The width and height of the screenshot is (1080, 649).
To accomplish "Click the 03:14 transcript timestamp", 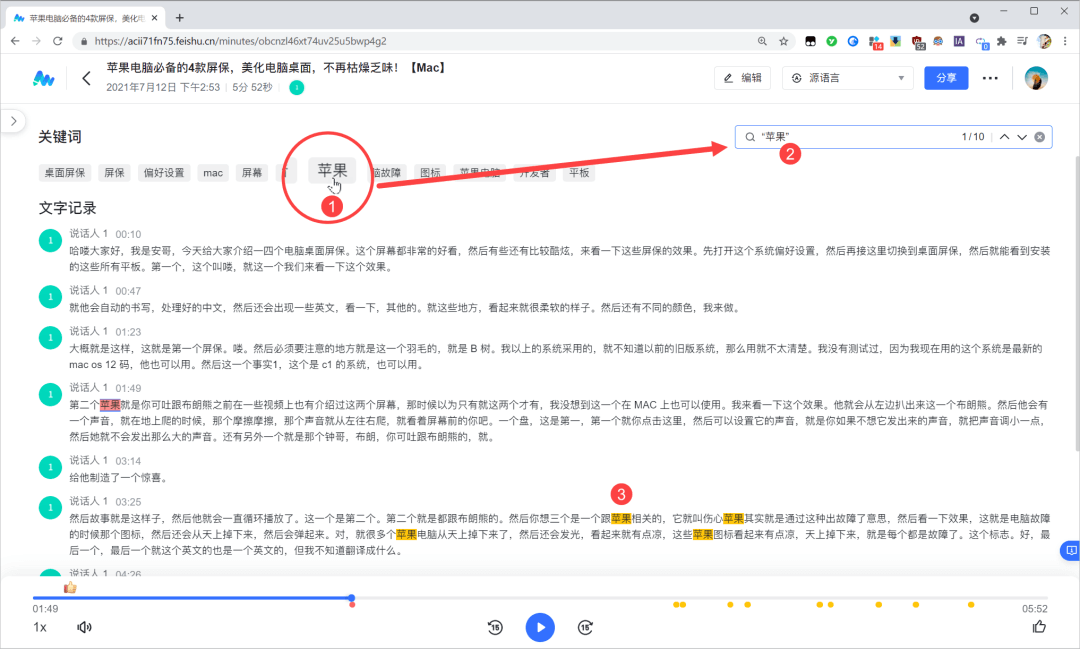I will 128,460.
